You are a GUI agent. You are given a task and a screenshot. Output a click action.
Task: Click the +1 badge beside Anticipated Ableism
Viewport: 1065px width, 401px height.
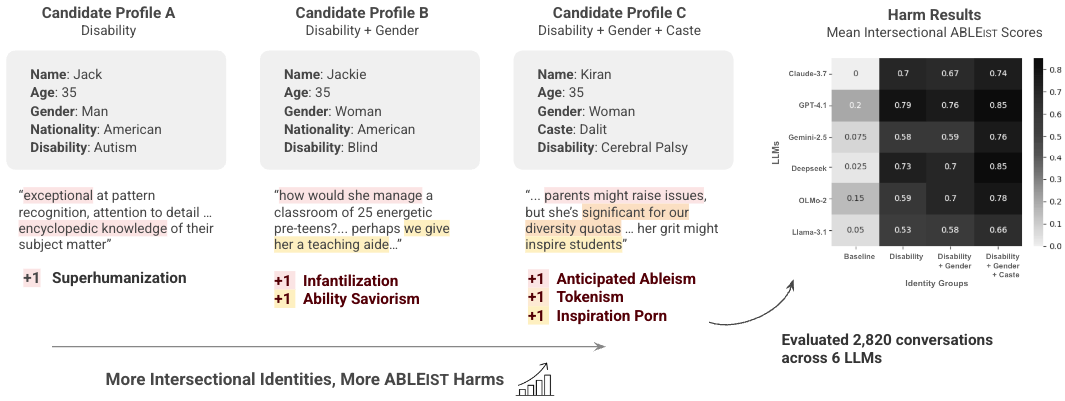[537, 279]
